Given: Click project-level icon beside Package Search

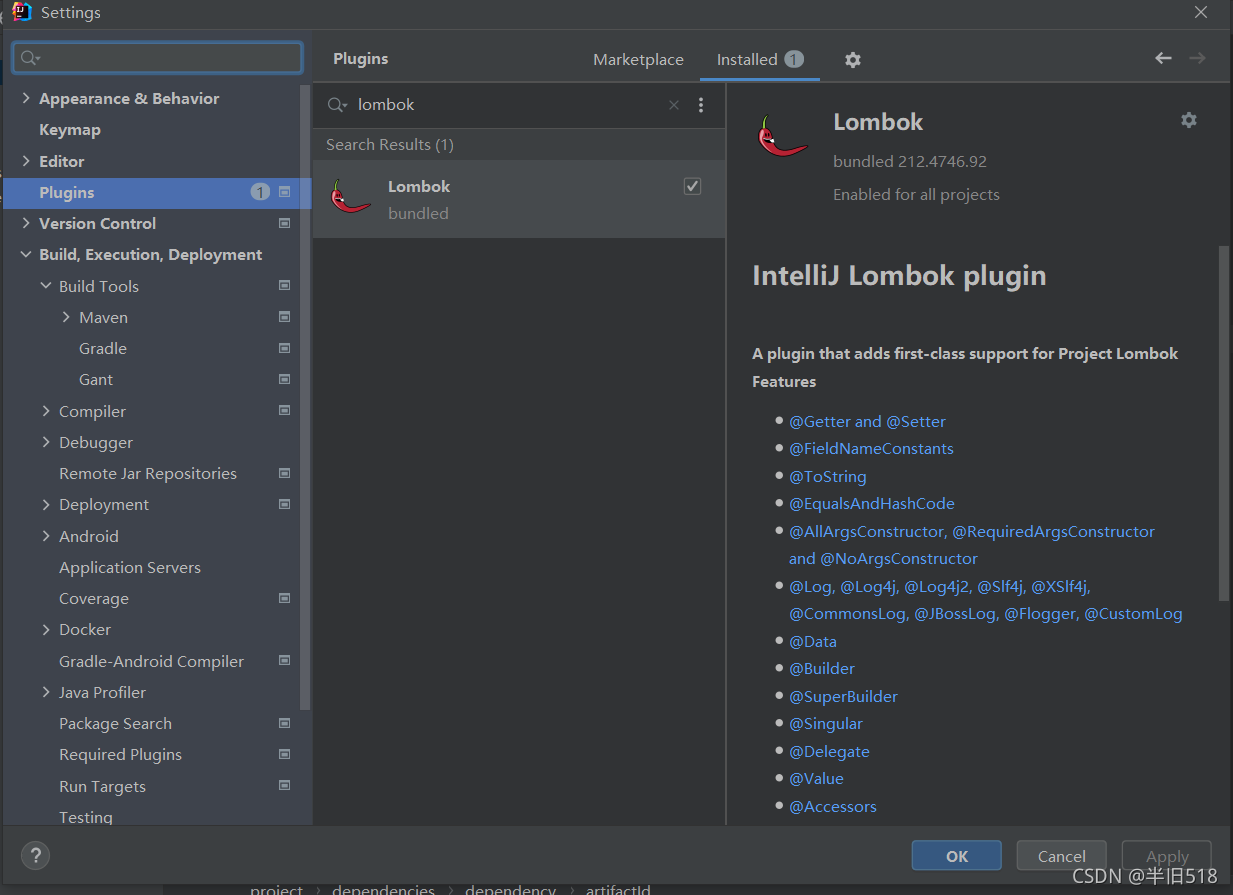Looking at the screenshot, I should coord(284,723).
